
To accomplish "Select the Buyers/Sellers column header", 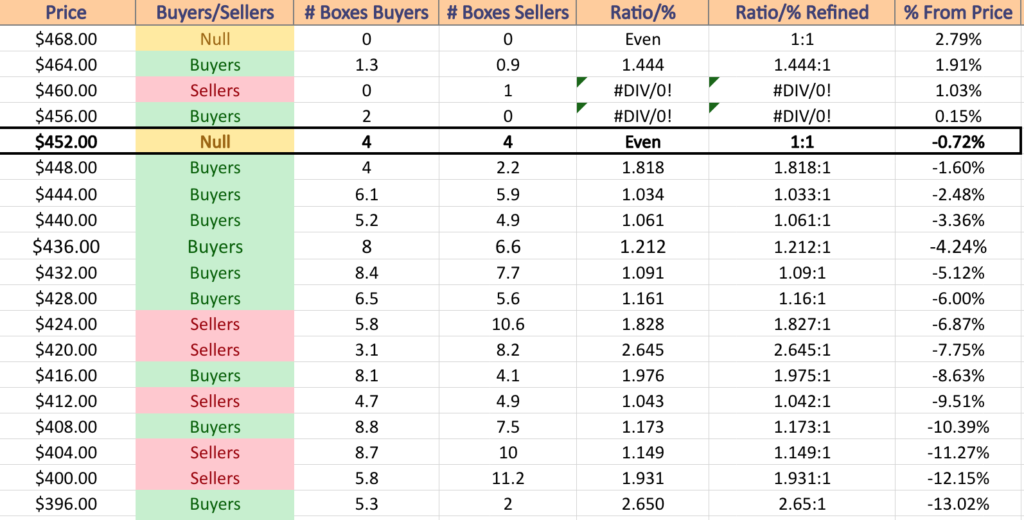I will coord(215,12).
